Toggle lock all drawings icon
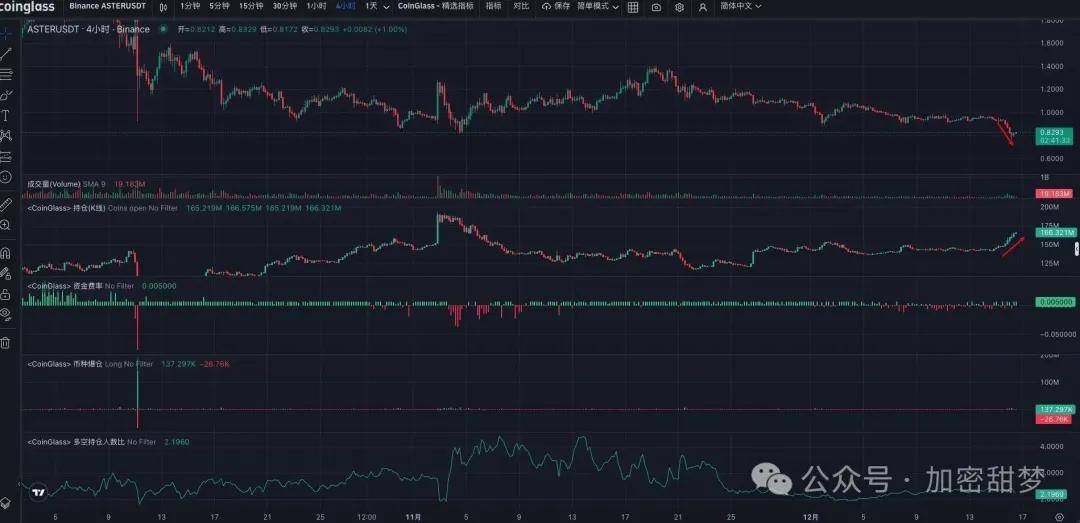The image size is (1080, 523). (x=6, y=290)
